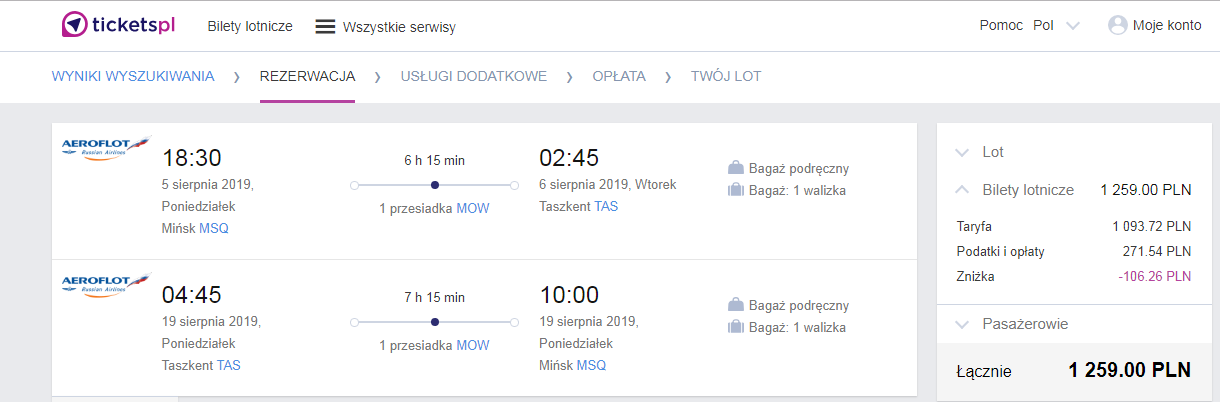Open the hamburger menu Wszystkie serwisy
The width and height of the screenshot is (1220, 402).
[325, 27]
